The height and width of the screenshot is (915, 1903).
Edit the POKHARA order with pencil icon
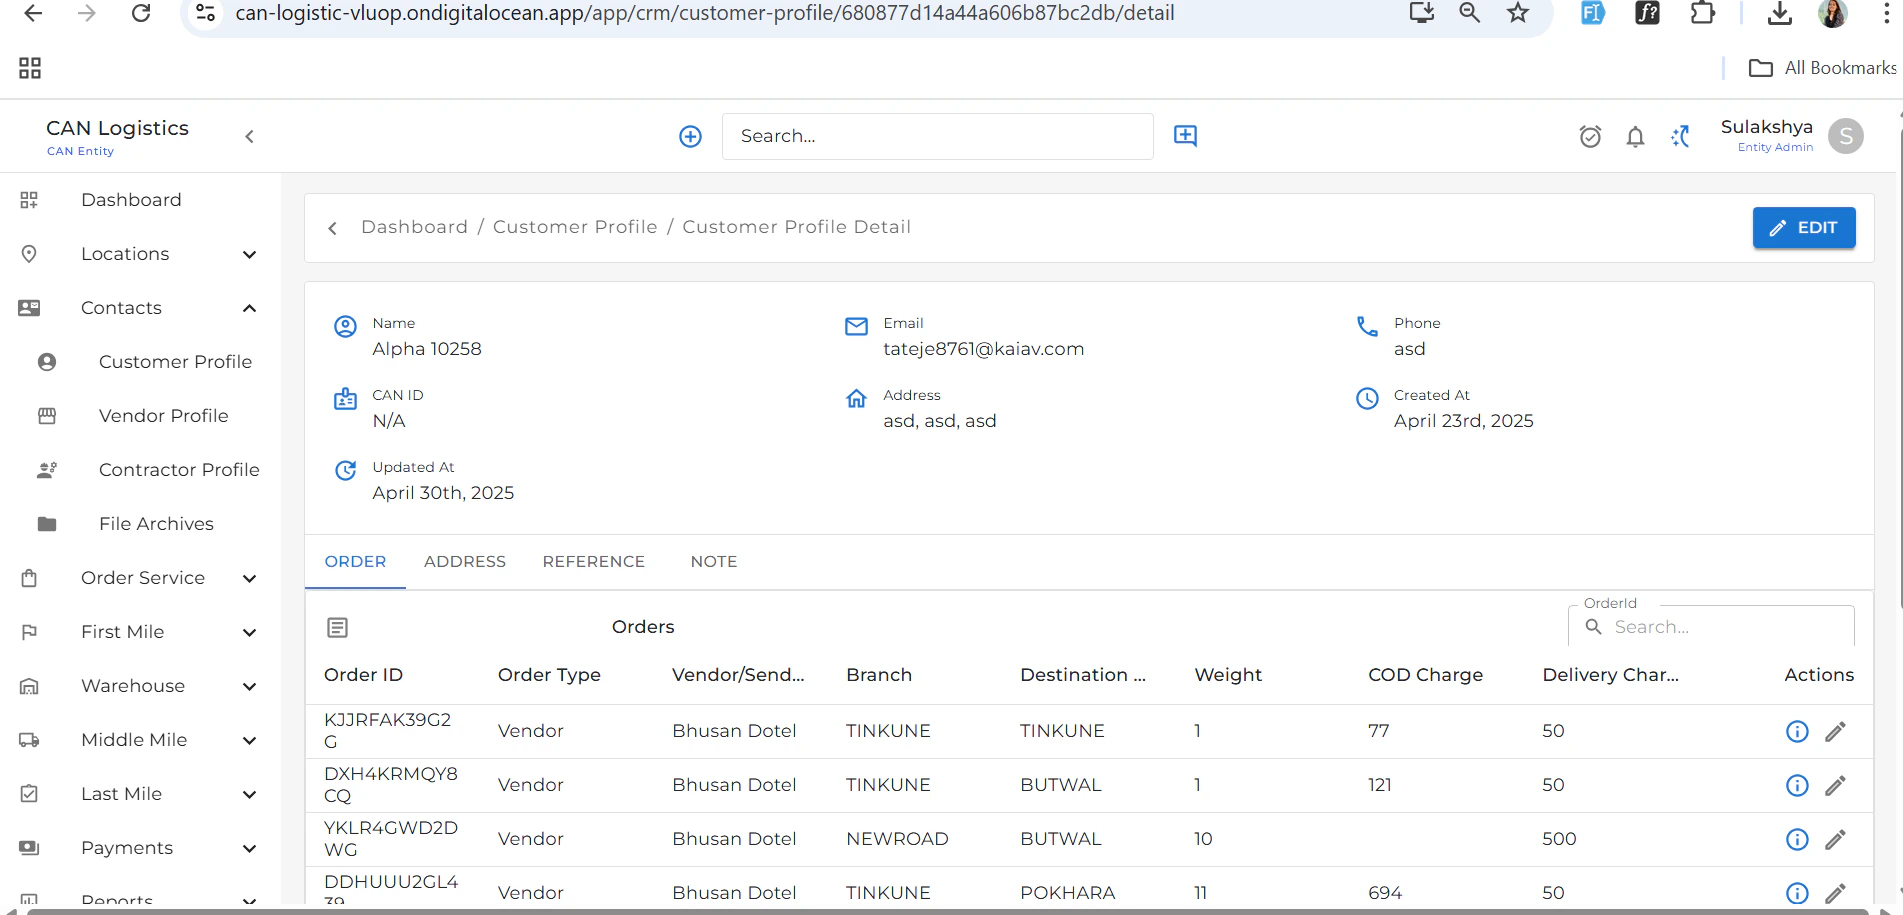pos(1835,893)
